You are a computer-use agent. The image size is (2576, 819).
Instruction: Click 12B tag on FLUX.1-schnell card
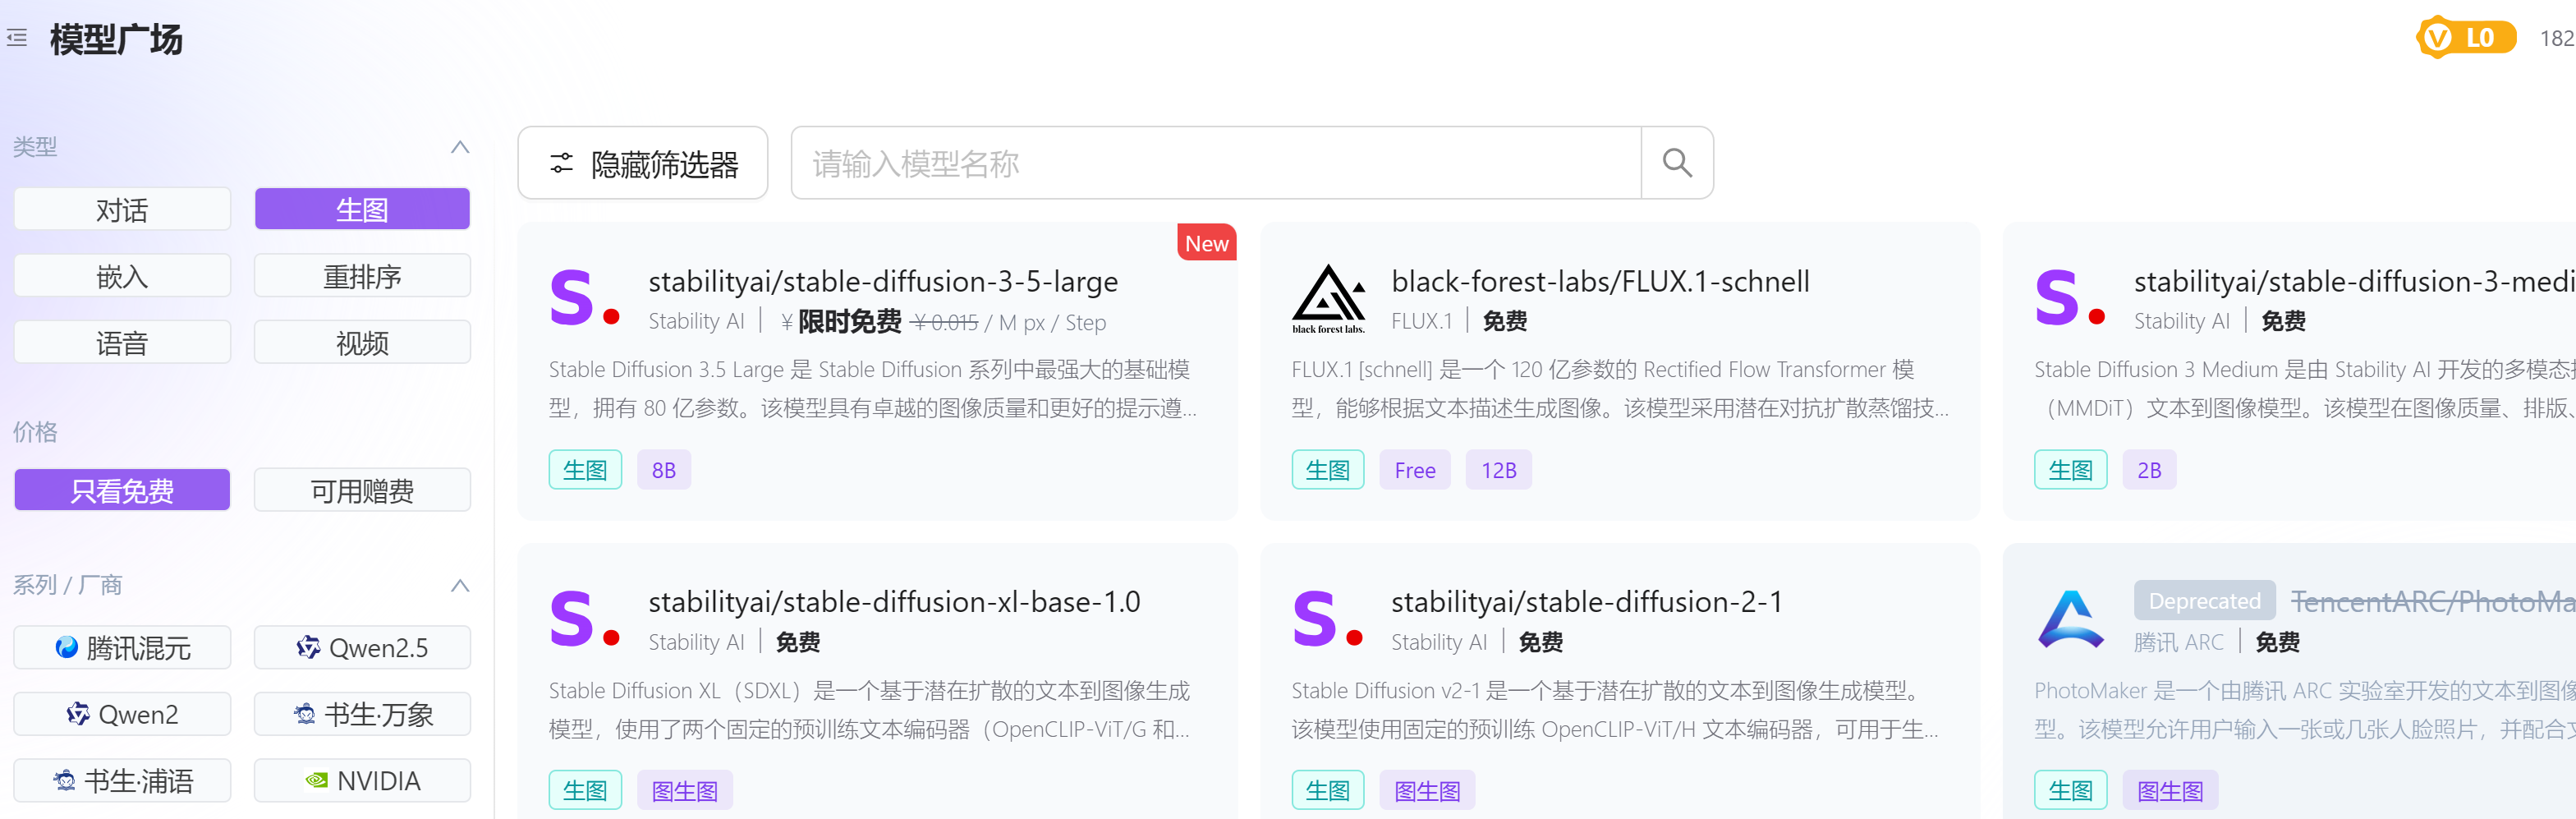[1498, 470]
